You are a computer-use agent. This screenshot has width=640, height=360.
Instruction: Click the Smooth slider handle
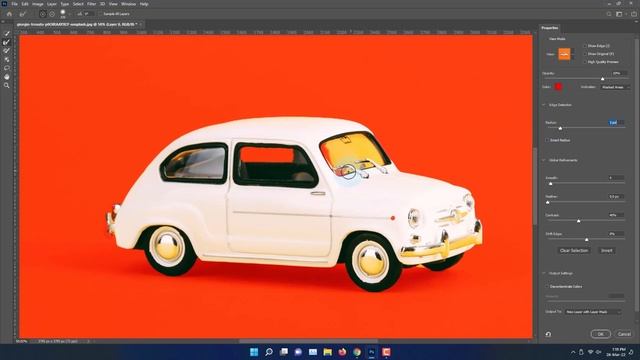[x=551, y=184]
